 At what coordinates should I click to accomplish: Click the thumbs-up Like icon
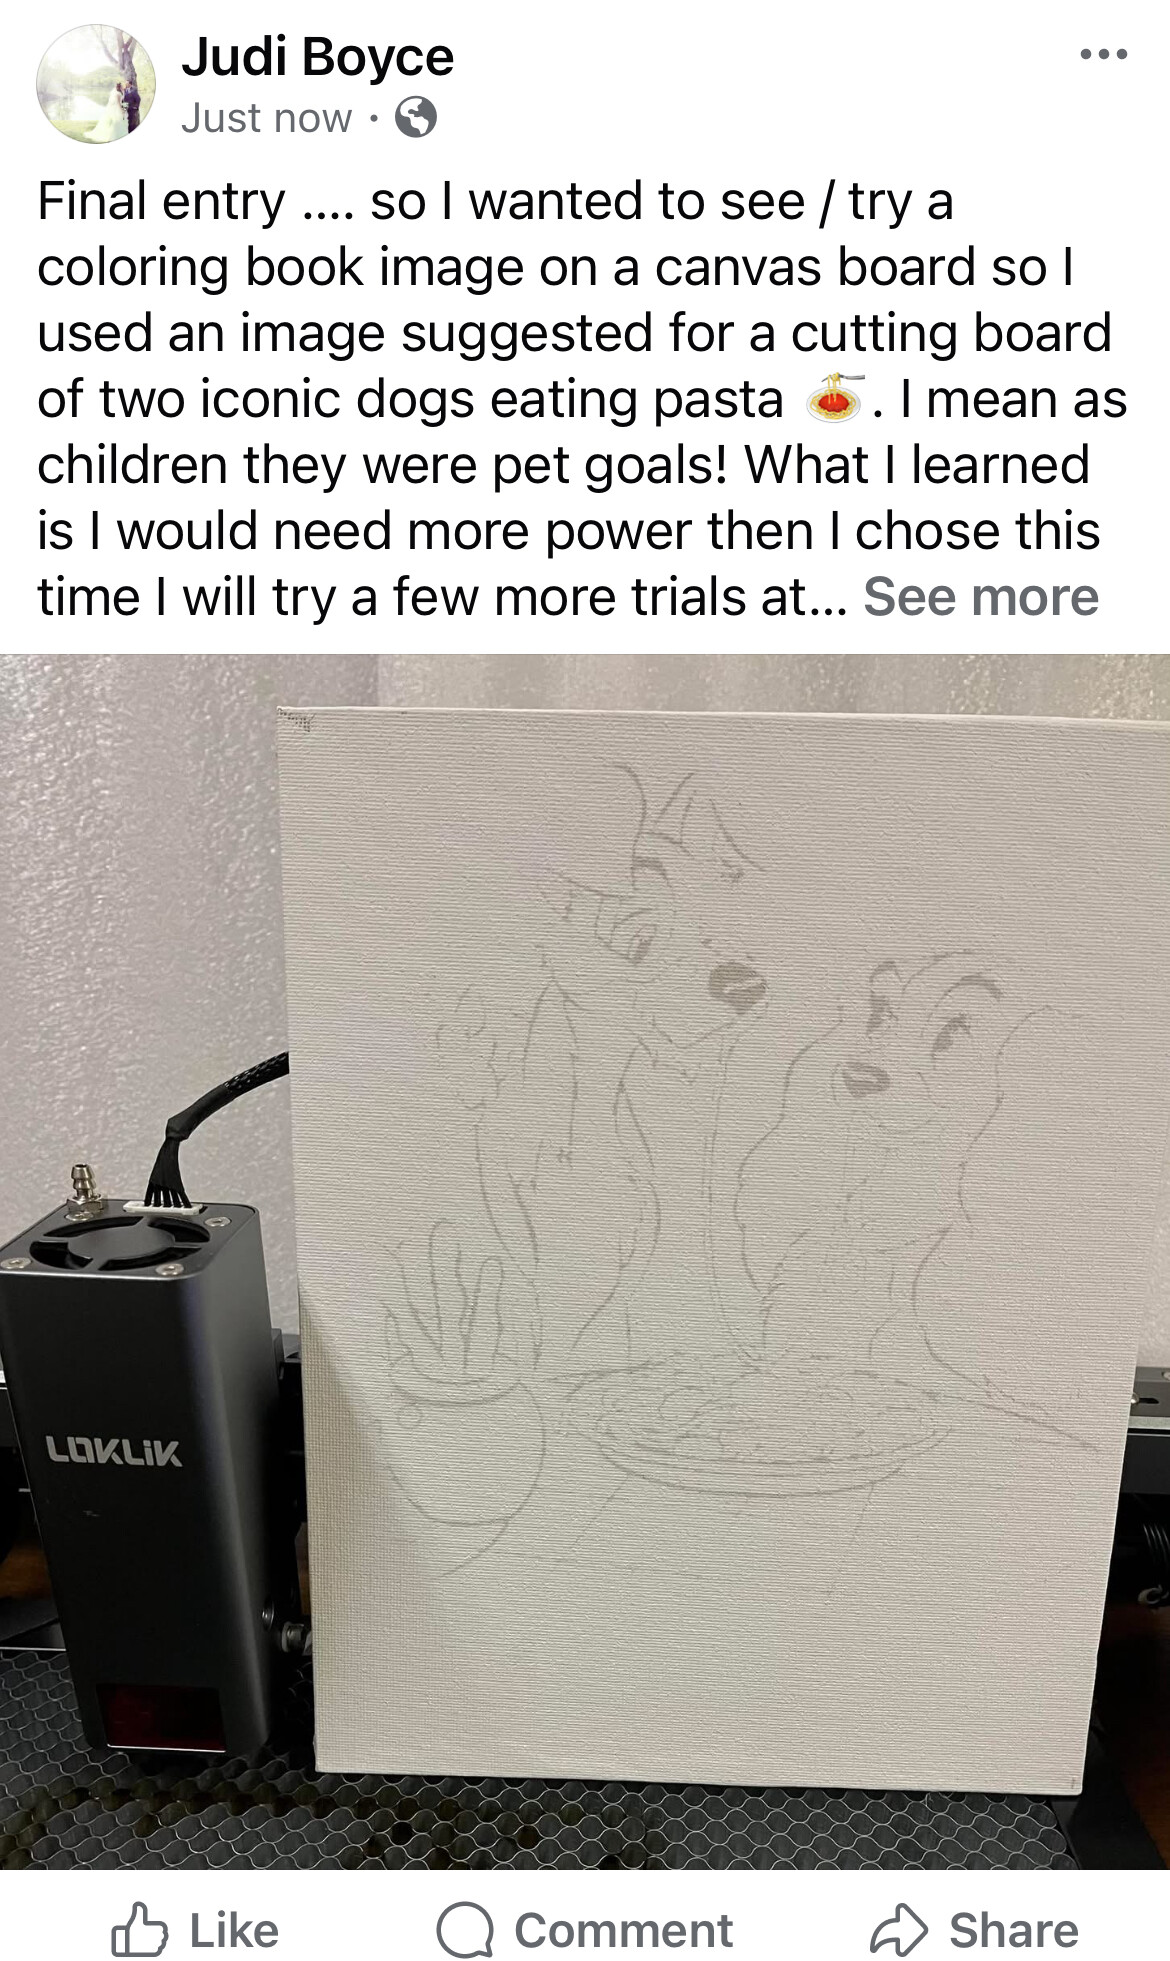[139, 1930]
